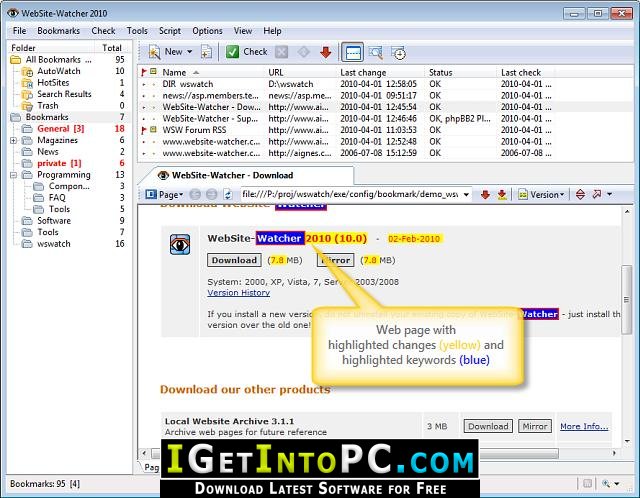Viewport: 640px width, 498px height.
Task: Open the Version dropdown in browser toolbar
Action: pyautogui.click(x=541, y=195)
